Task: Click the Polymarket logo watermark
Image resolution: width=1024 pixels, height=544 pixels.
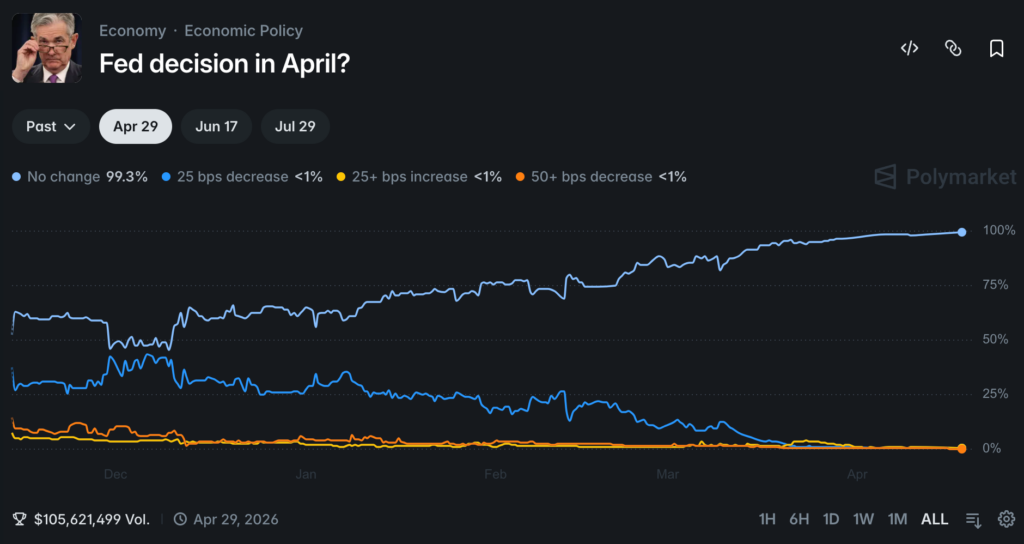Action: point(944,177)
